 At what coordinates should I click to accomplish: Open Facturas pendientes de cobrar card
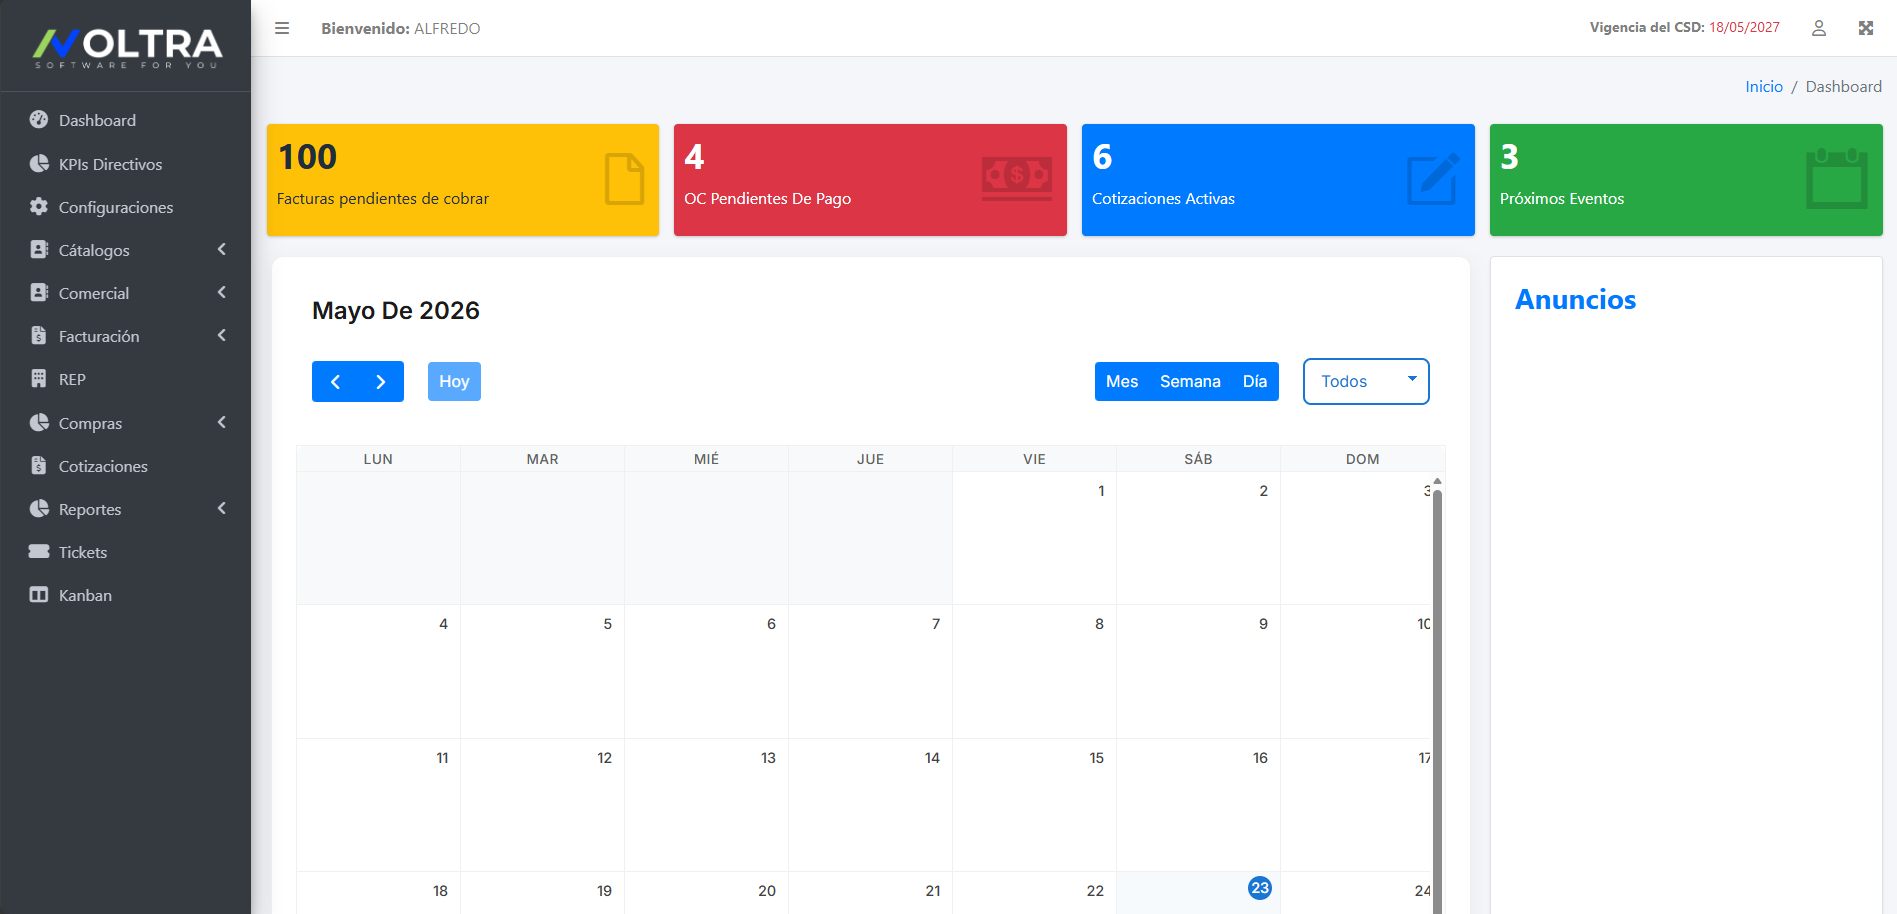pos(463,180)
